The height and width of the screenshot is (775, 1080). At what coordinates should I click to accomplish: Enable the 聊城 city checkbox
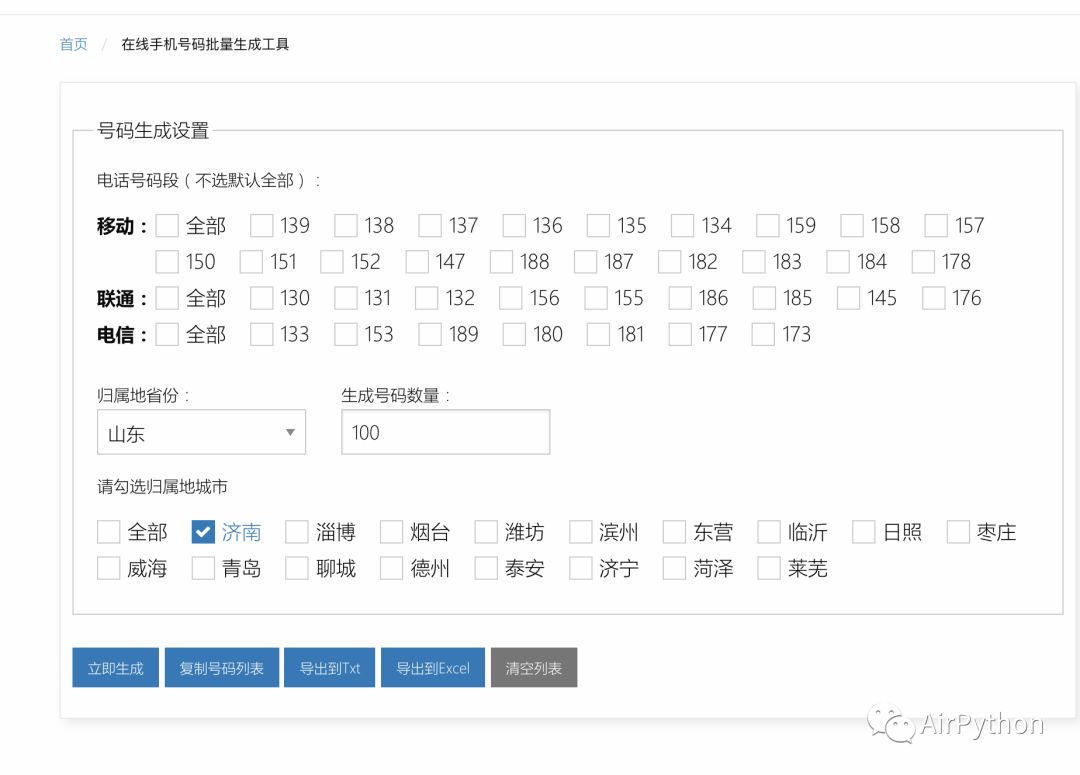point(297,568)
